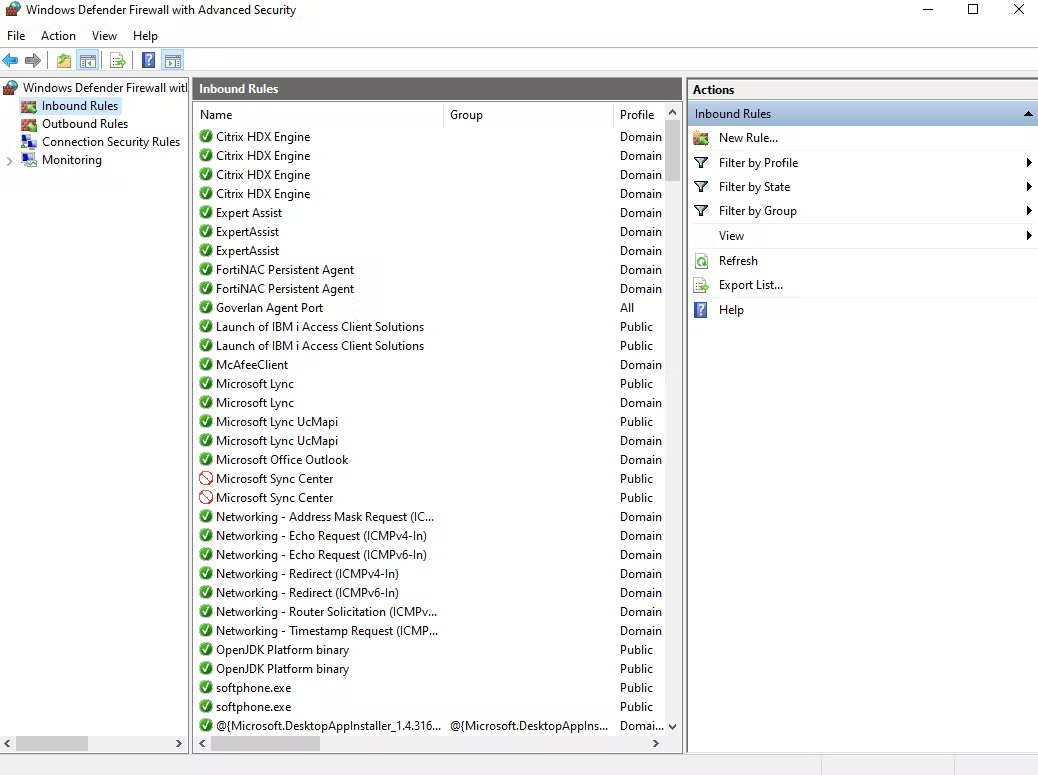Image resolution: width=1038 pixels, height=775 pixels.
Task: Click the Connection Security Rules tree icon
Action: (x=28, y=142)
